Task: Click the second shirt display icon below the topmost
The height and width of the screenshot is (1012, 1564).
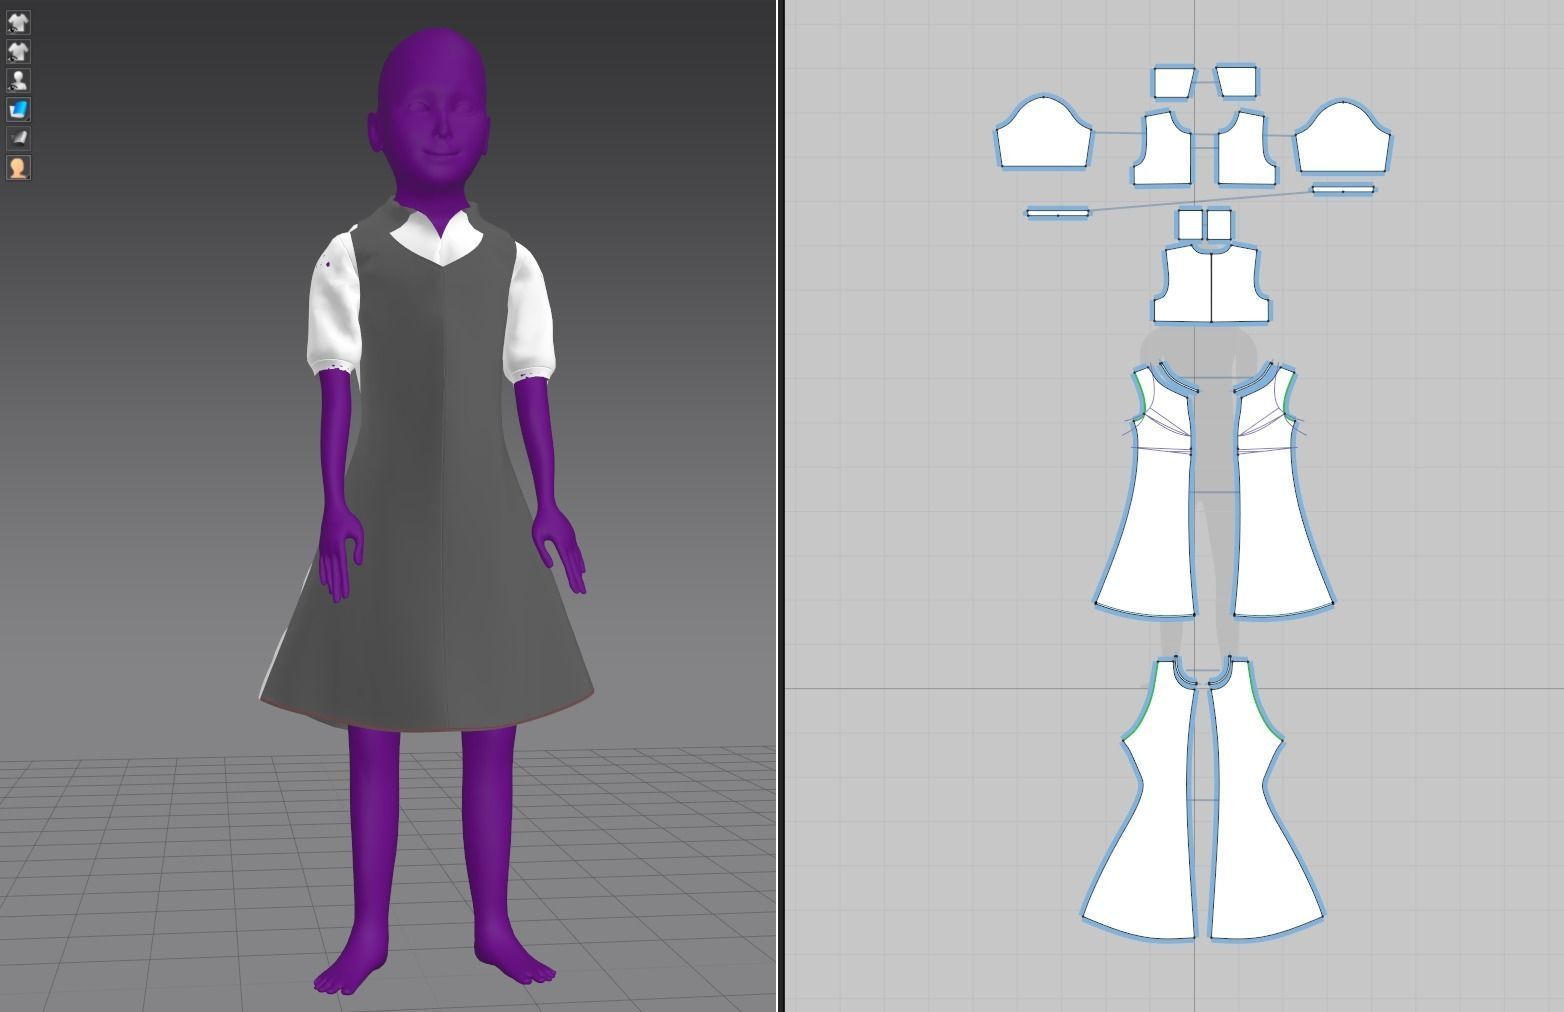Action: tap(18, 51)
